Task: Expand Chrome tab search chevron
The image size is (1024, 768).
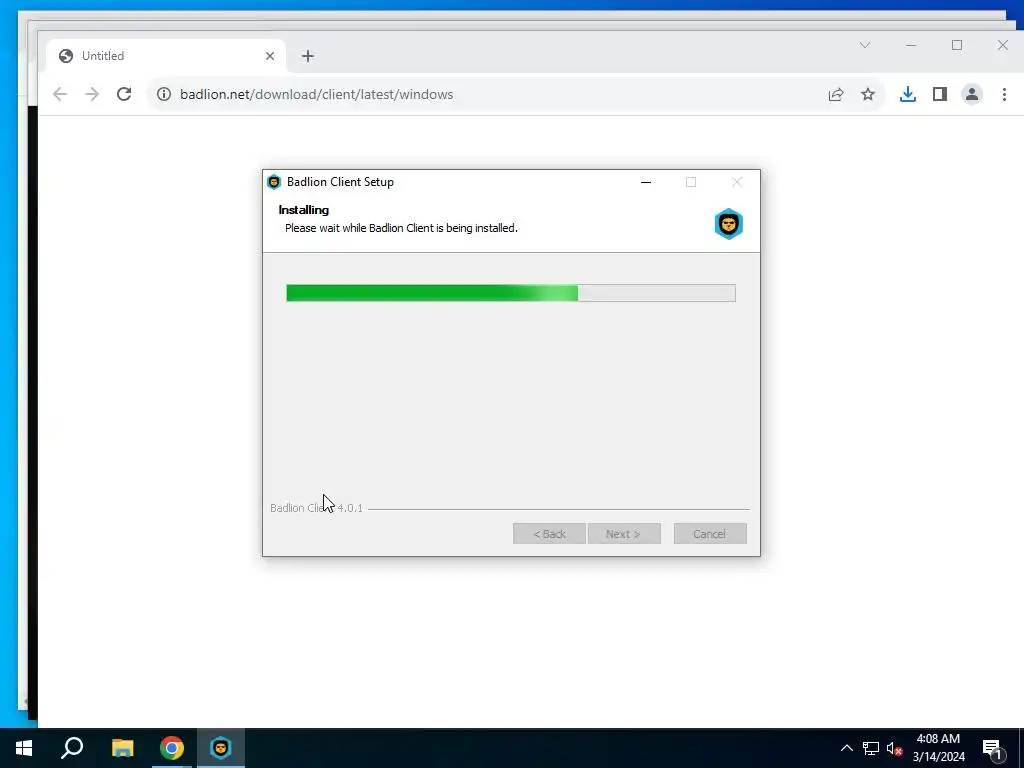Action: 865,45
